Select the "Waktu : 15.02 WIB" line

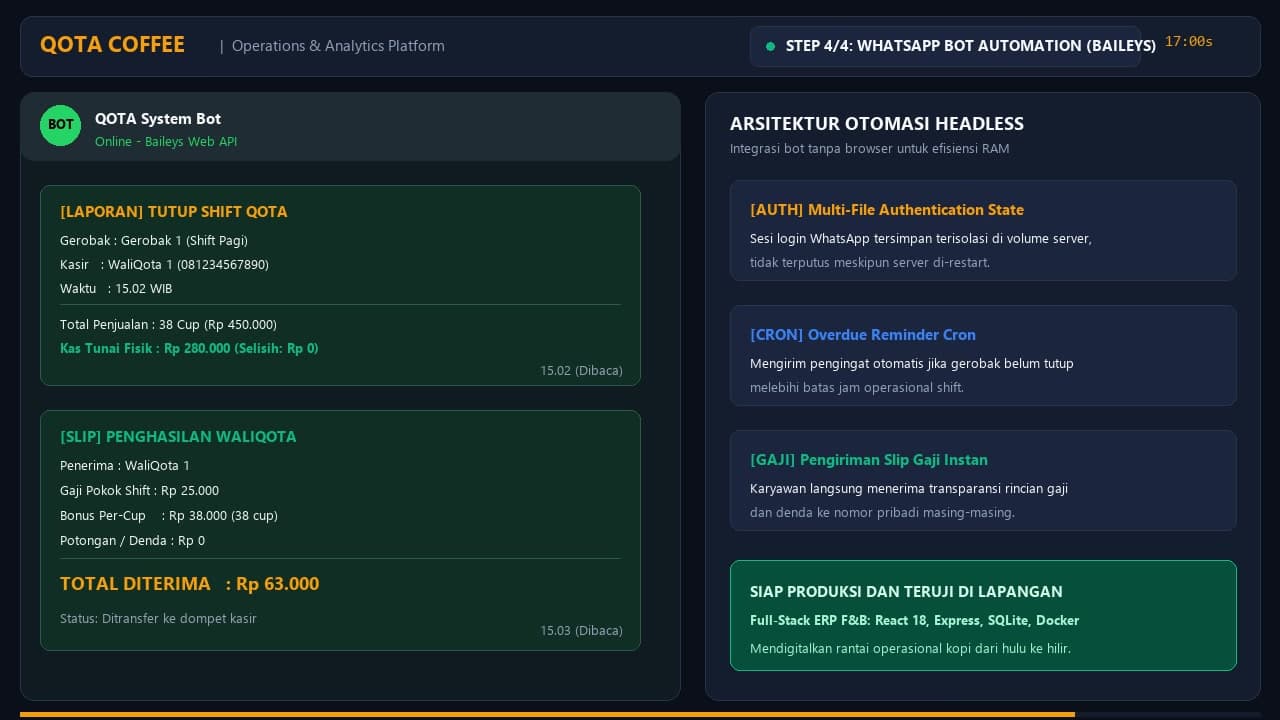pyautogui.click(x=116, y=289)
